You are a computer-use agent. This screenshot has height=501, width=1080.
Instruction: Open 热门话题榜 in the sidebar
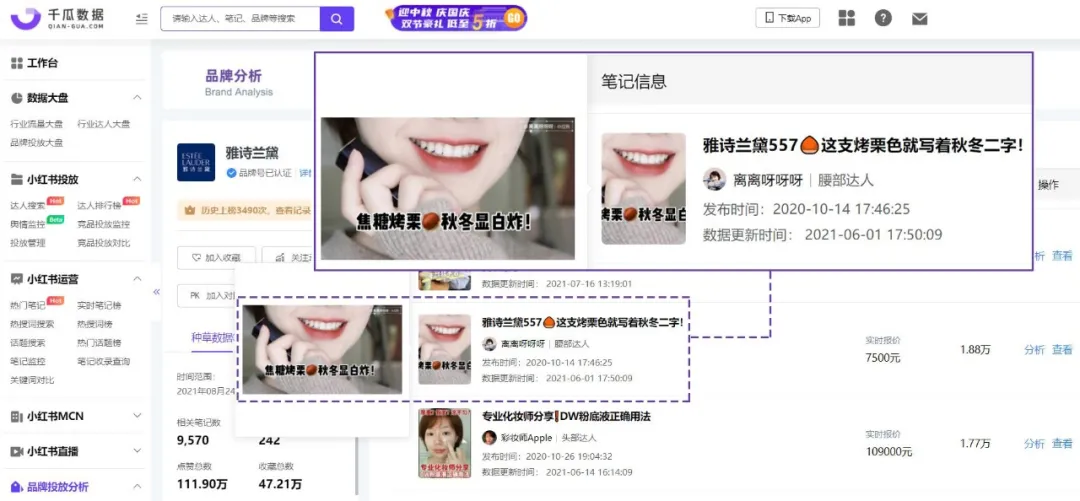(99, 342)
